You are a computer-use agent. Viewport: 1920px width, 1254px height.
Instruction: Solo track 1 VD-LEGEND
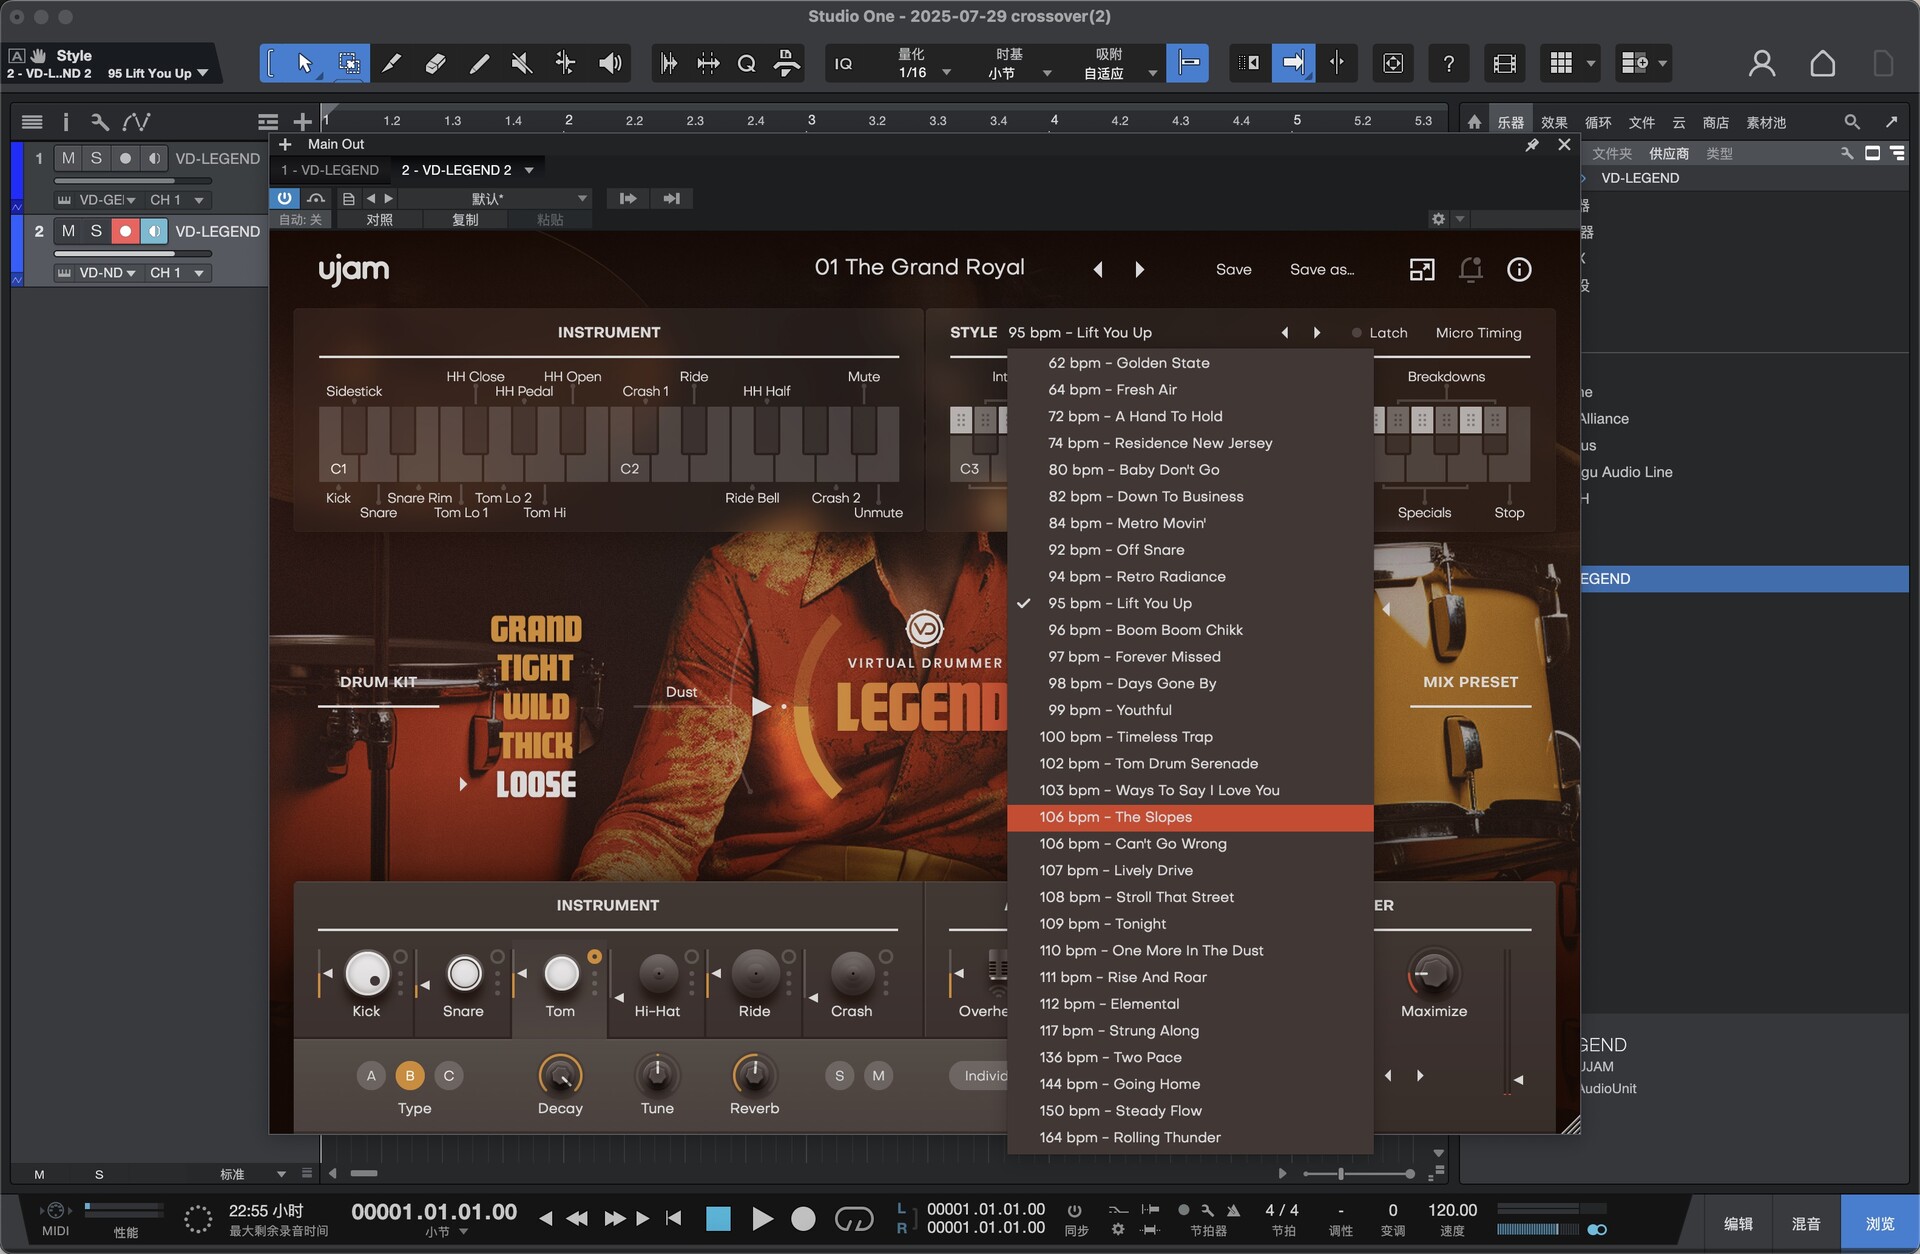coord(96,158)
